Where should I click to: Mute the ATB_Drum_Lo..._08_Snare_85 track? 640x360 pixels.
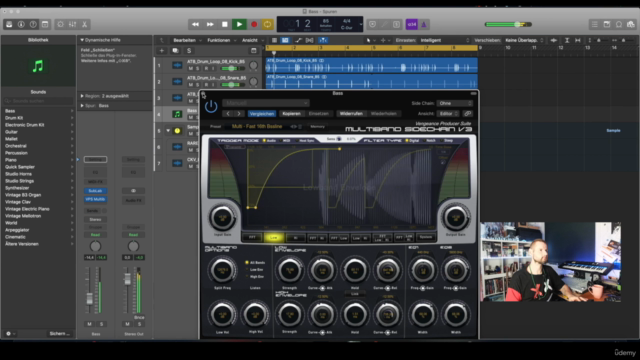click(x=191, y=84)
